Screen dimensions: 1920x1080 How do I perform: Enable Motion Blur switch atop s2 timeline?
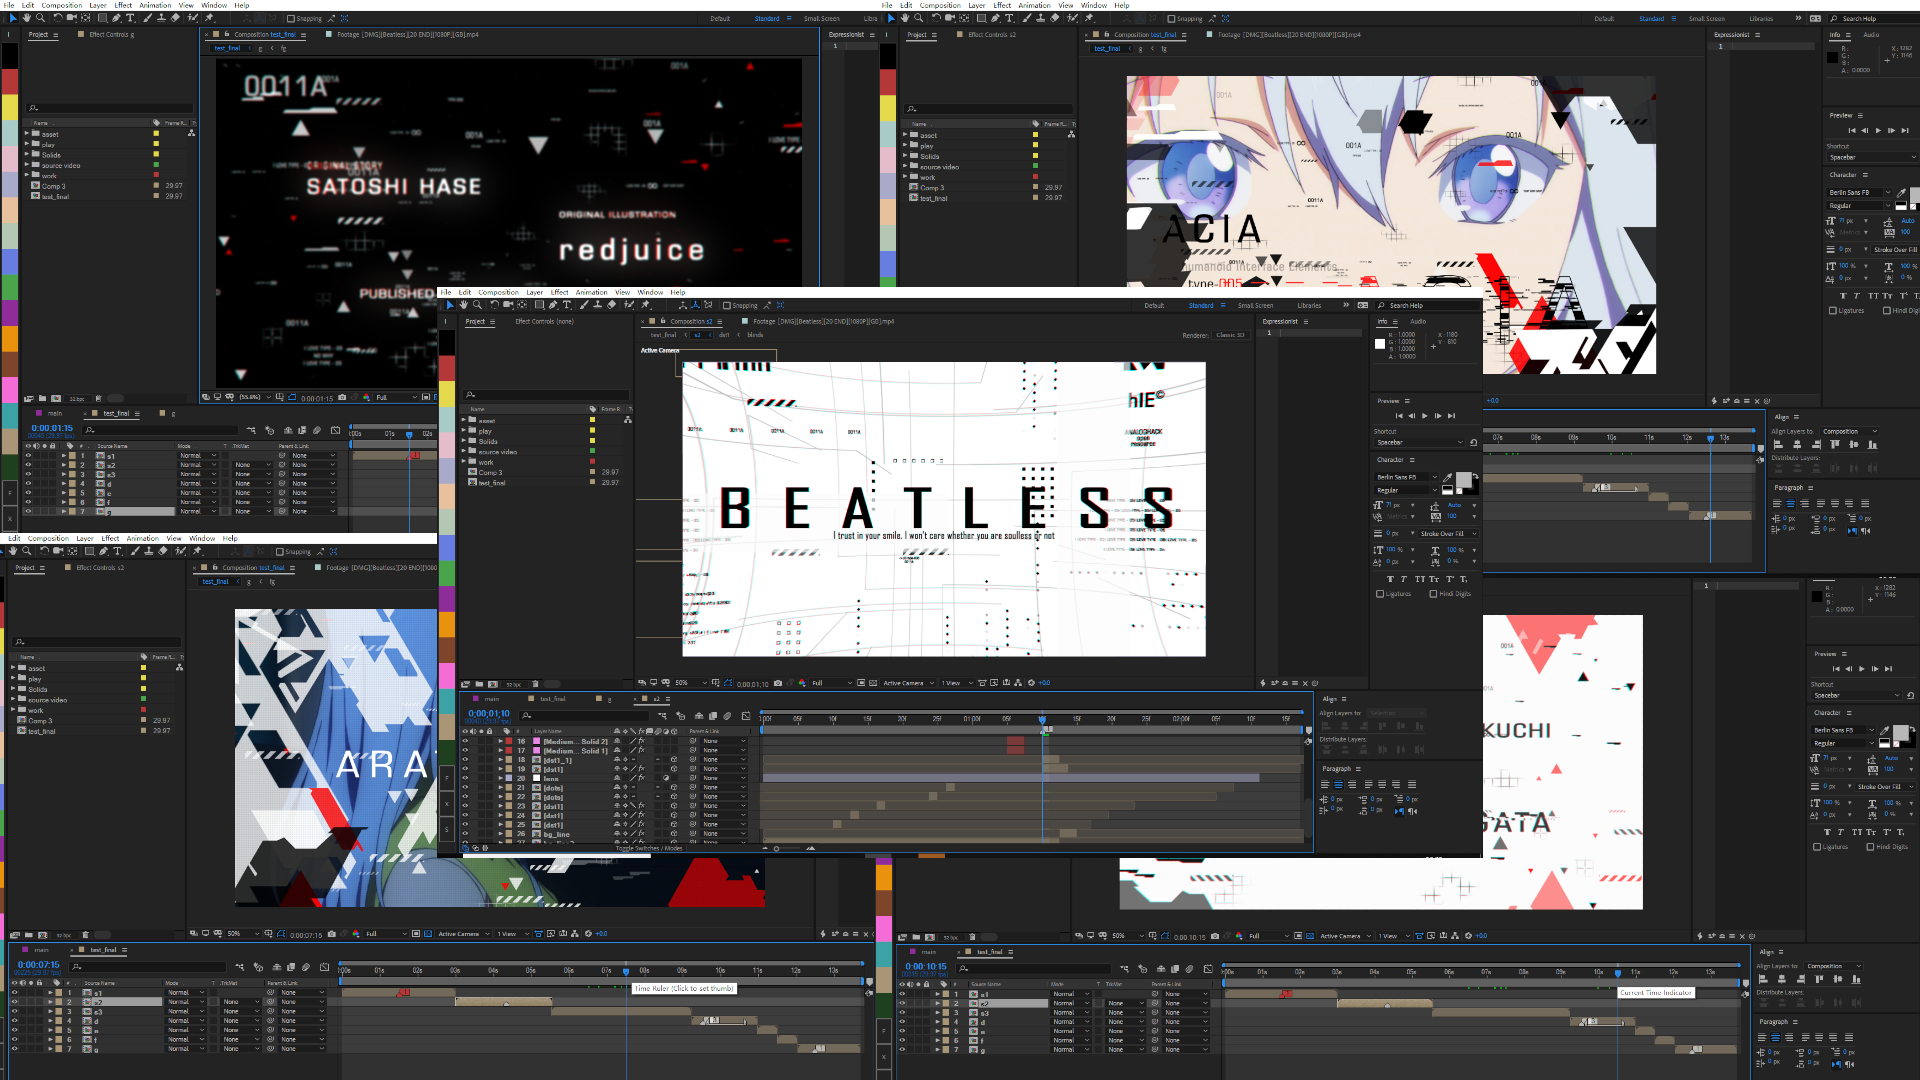click(x=727, y=716)
